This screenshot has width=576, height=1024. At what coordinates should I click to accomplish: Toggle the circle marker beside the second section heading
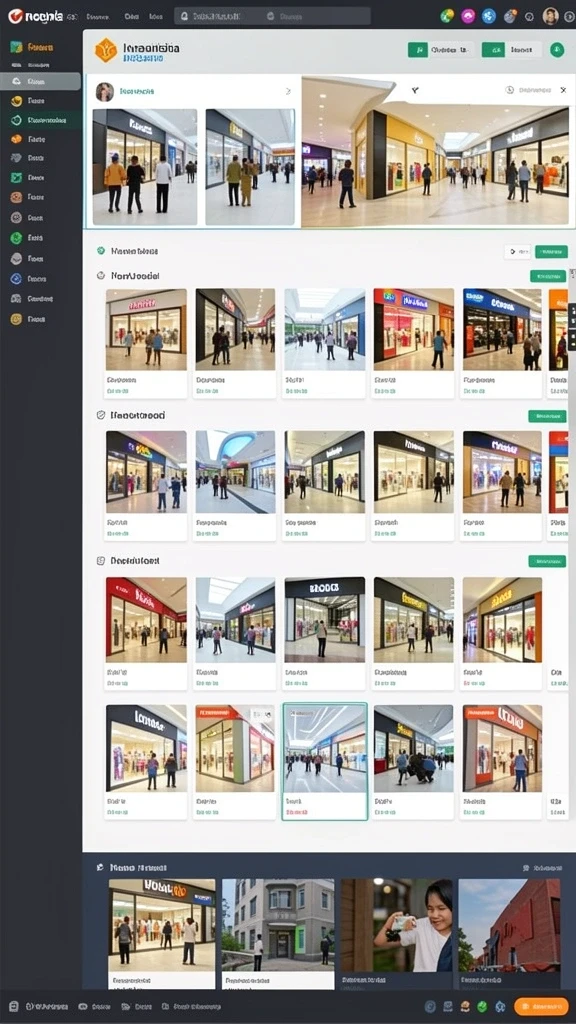click(101, 276)
